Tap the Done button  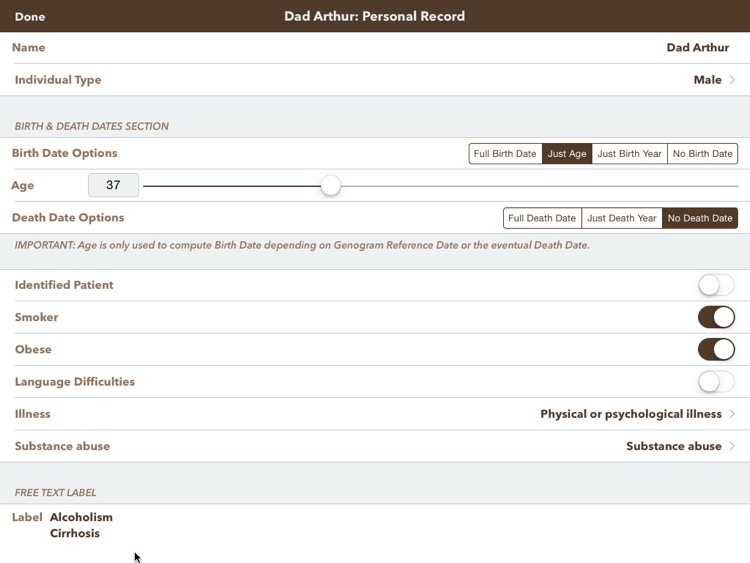(x=30, y=17)
